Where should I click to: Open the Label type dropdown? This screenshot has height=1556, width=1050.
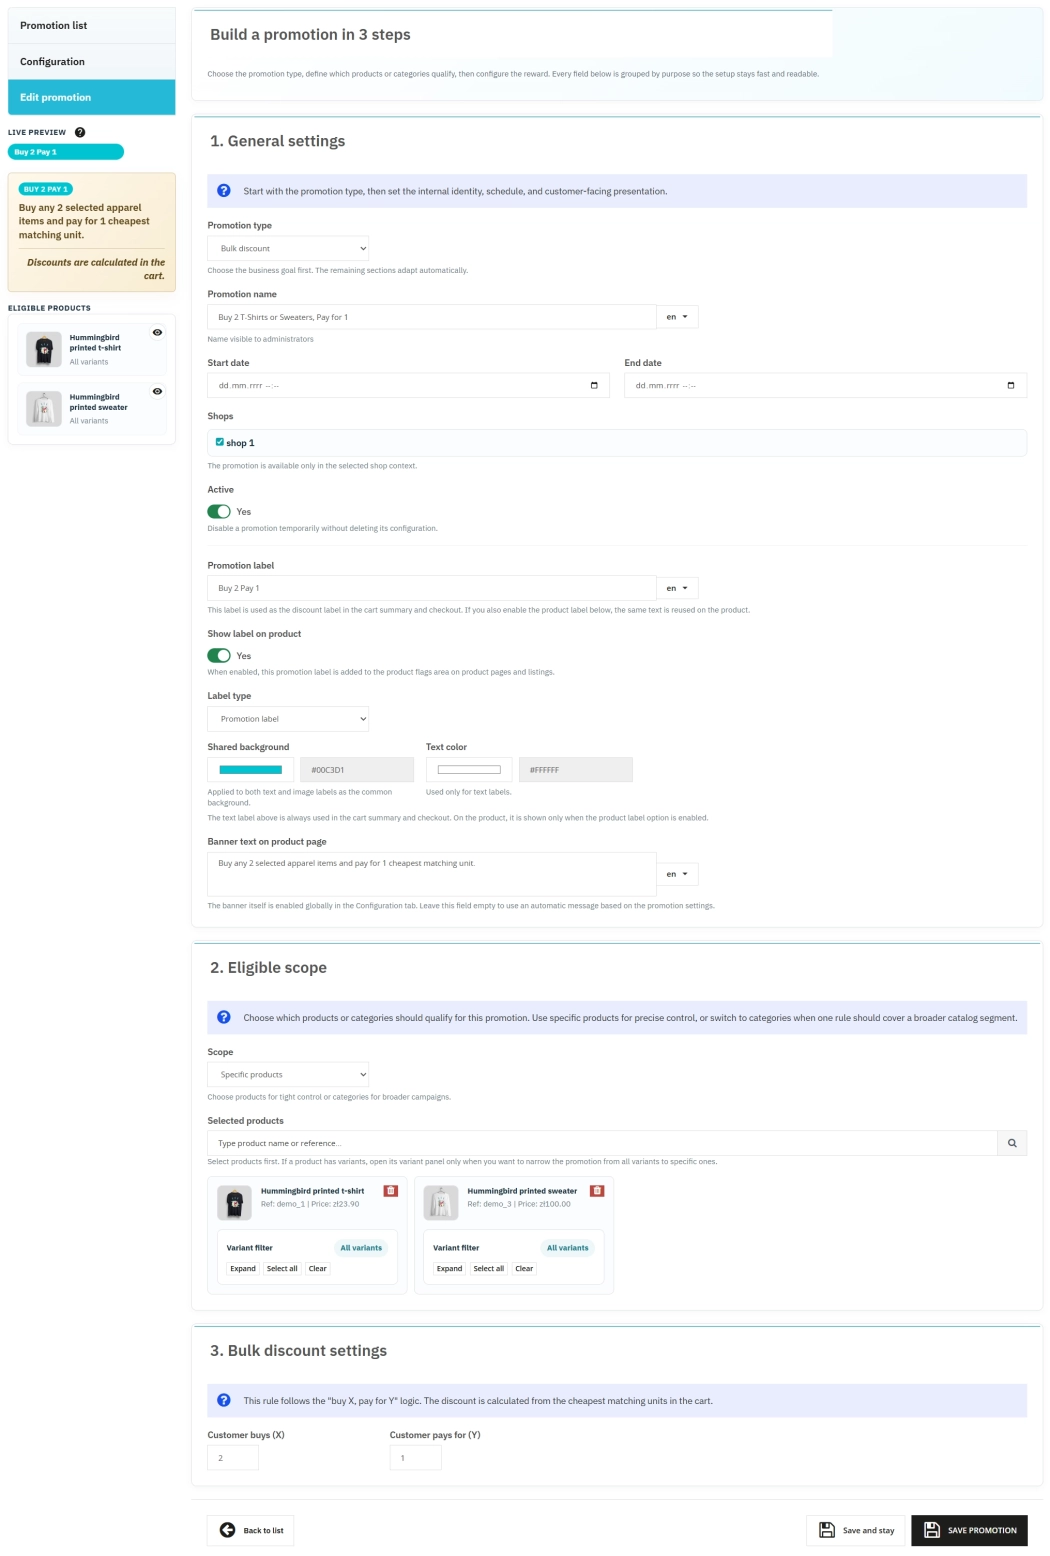288,718
